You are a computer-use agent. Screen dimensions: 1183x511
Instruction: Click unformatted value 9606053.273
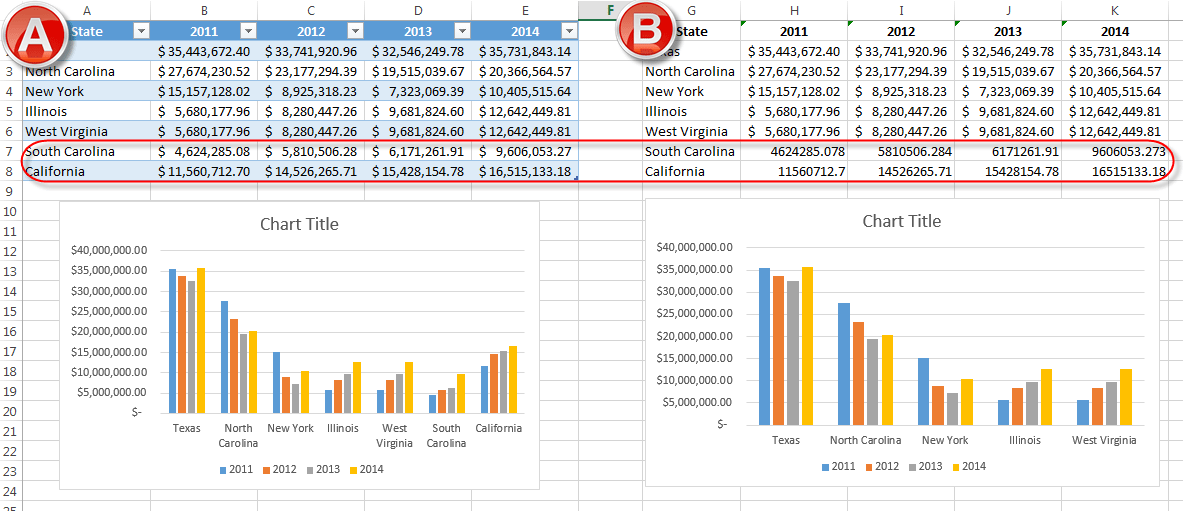(1115, 152)
